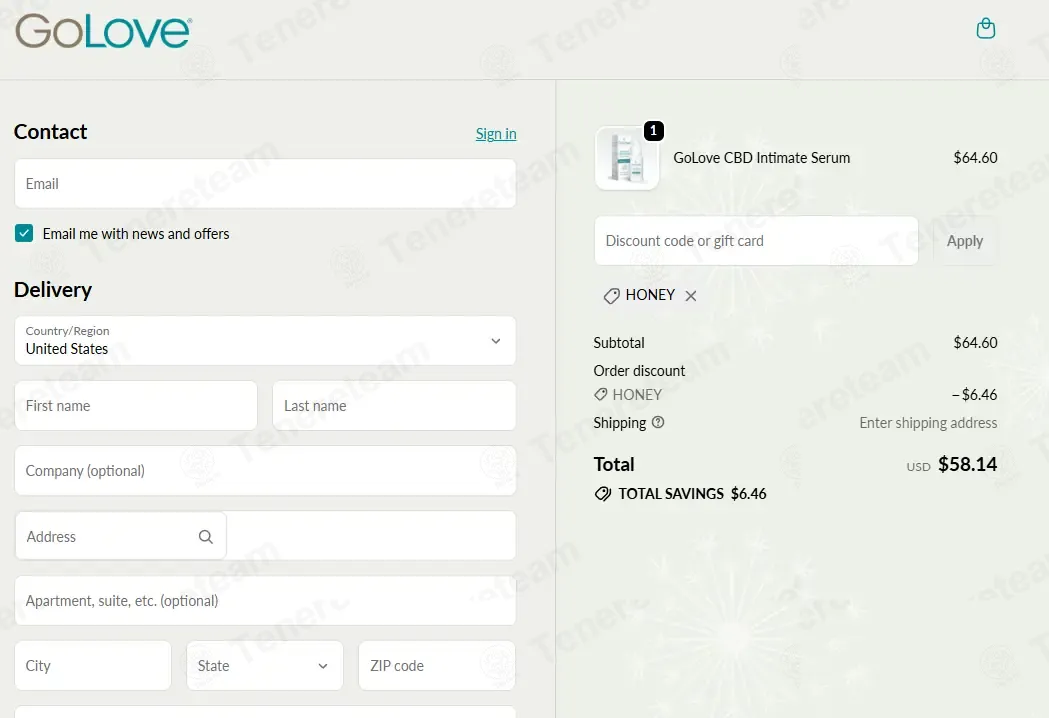Click the City input field
This screenshot has width=1049, height=718.
coord(93,665)
